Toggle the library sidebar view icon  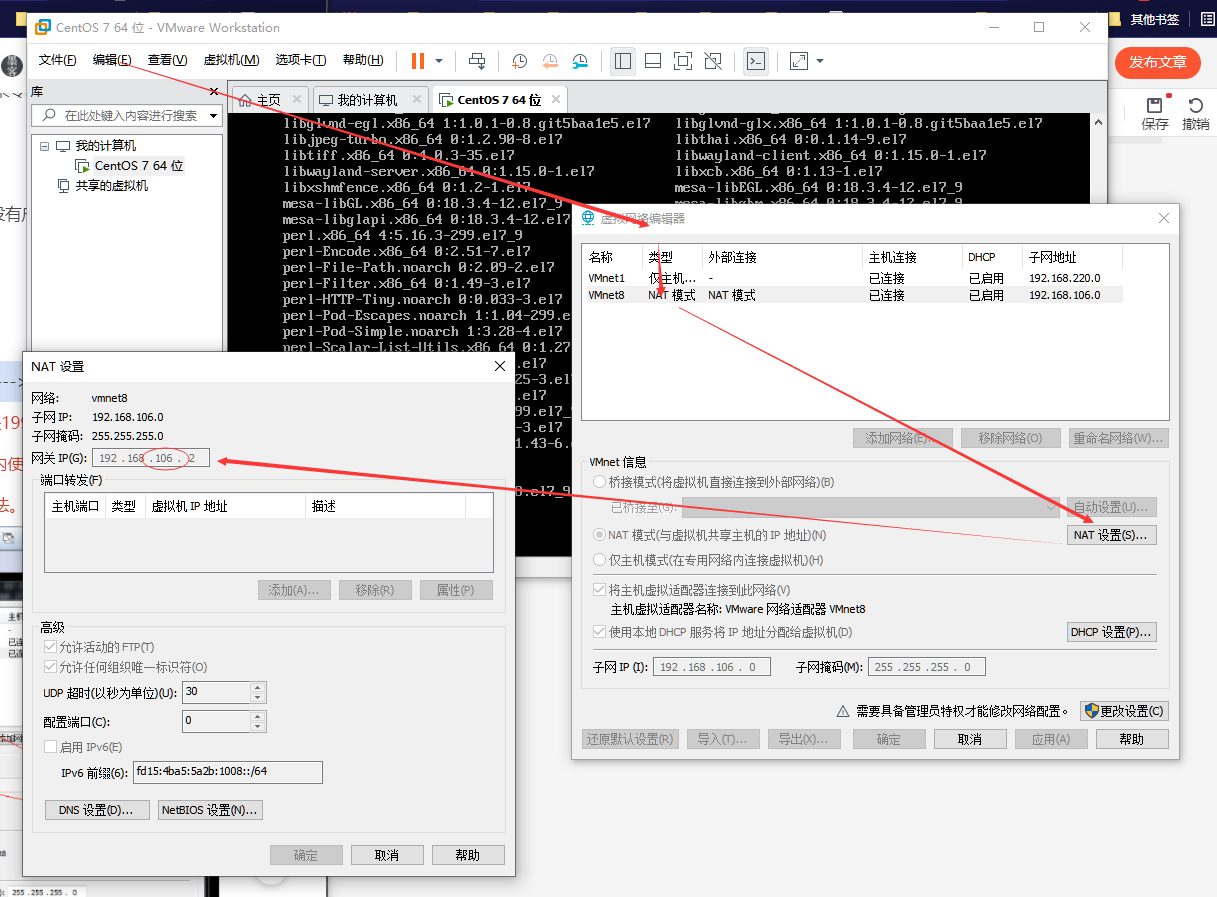click(x=623, y=61)
